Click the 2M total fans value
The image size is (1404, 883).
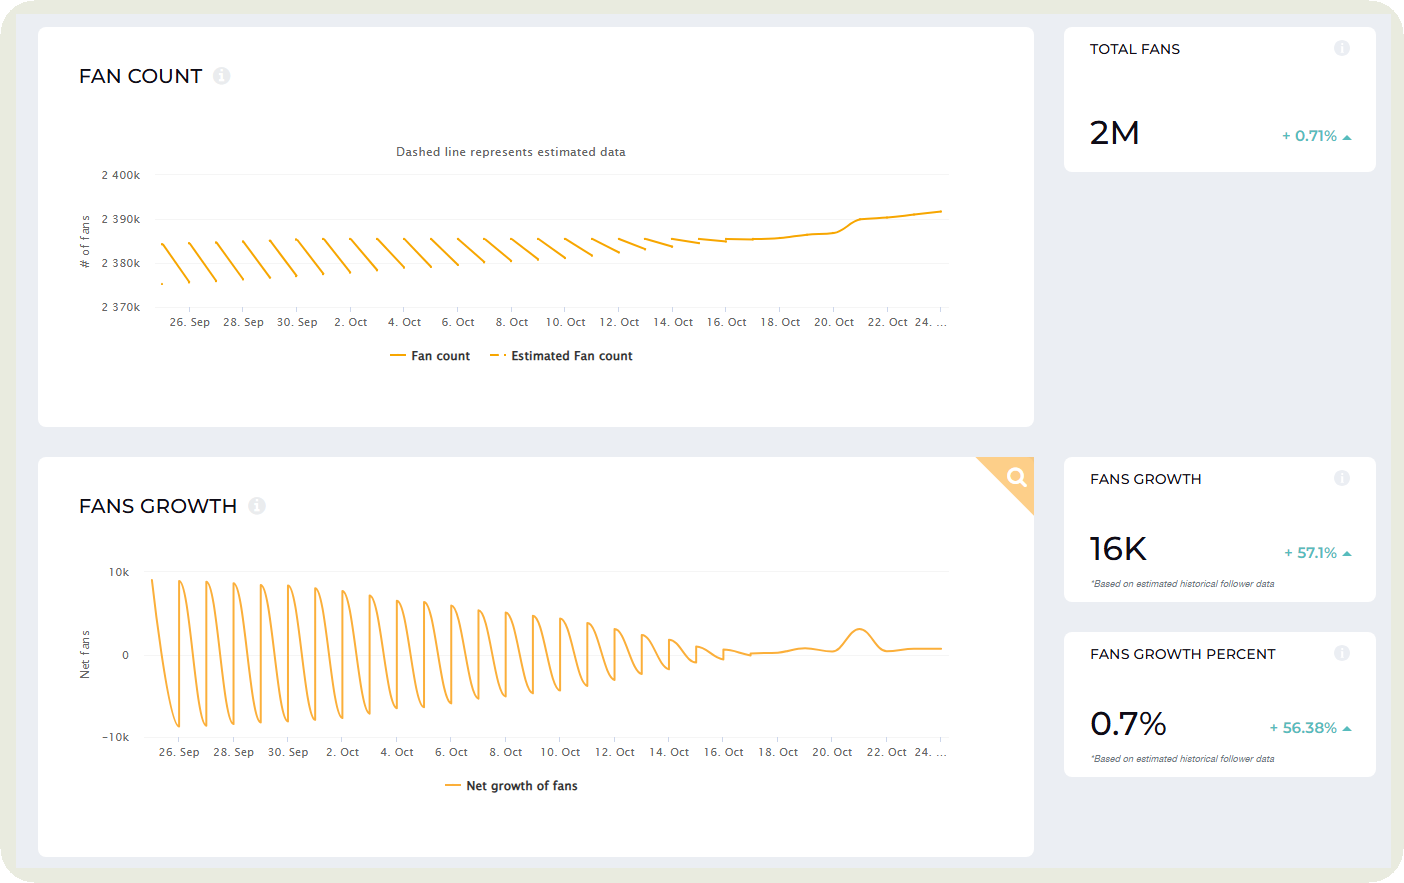(1114, 132)
